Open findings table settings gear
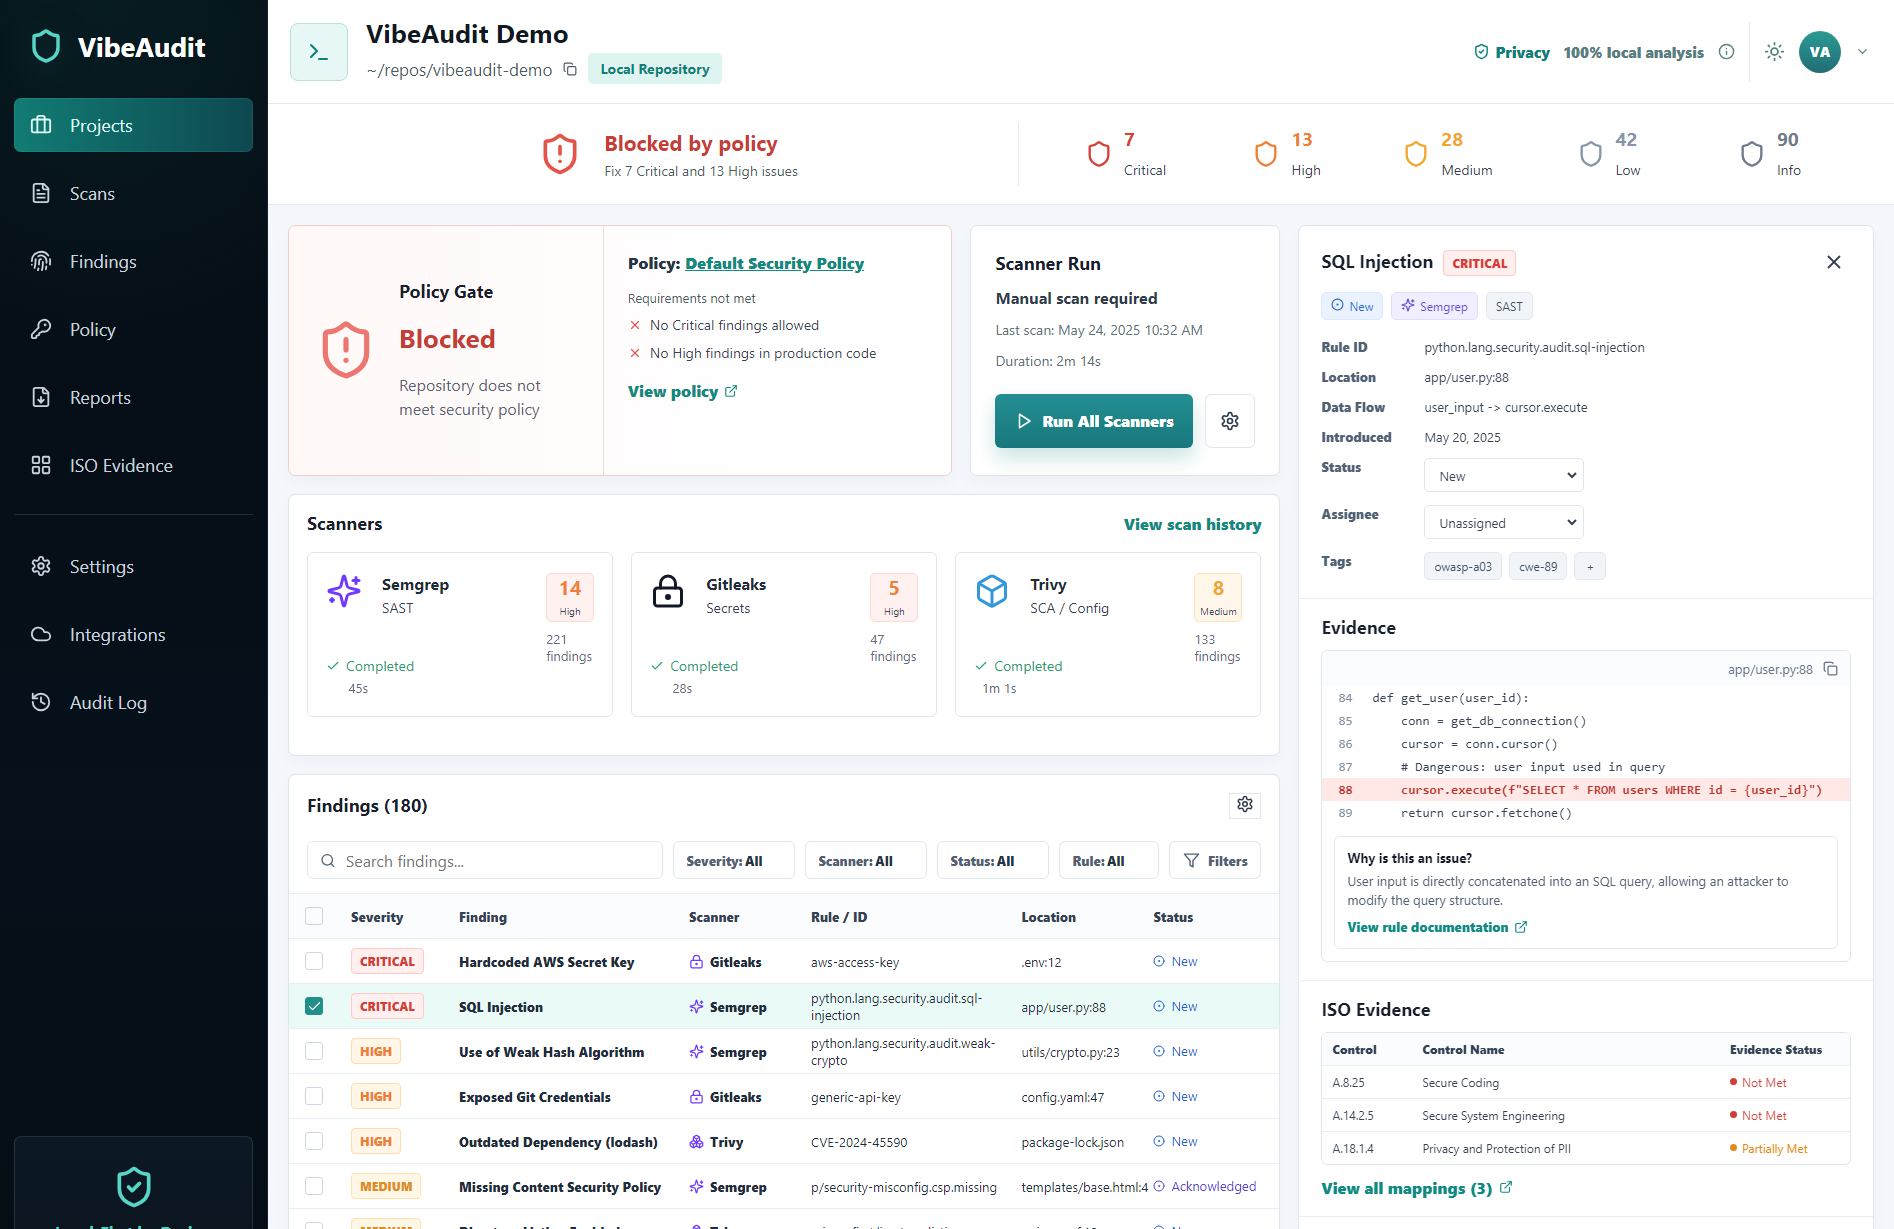The width and height of the screenshot is (1894, 1229). (x=1245, y=805)
